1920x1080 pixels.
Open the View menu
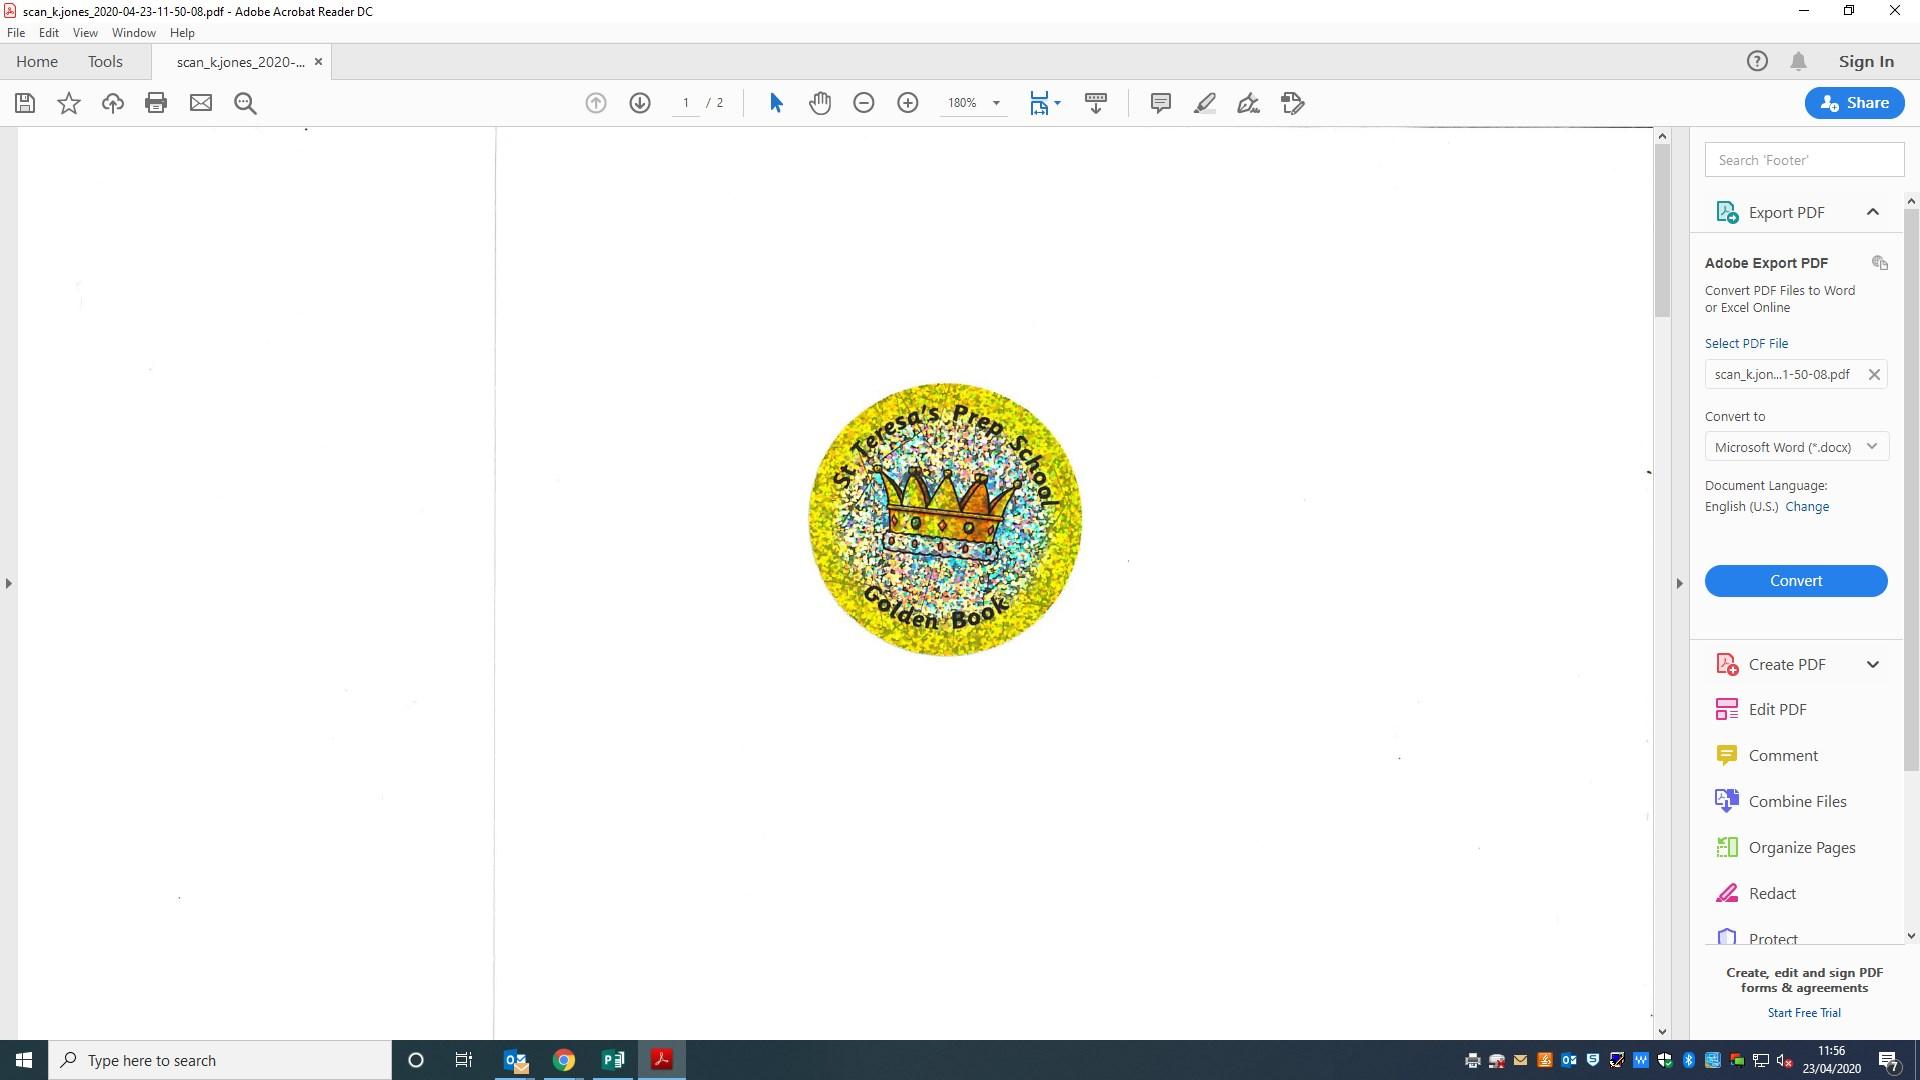click(x=85, y=33)
